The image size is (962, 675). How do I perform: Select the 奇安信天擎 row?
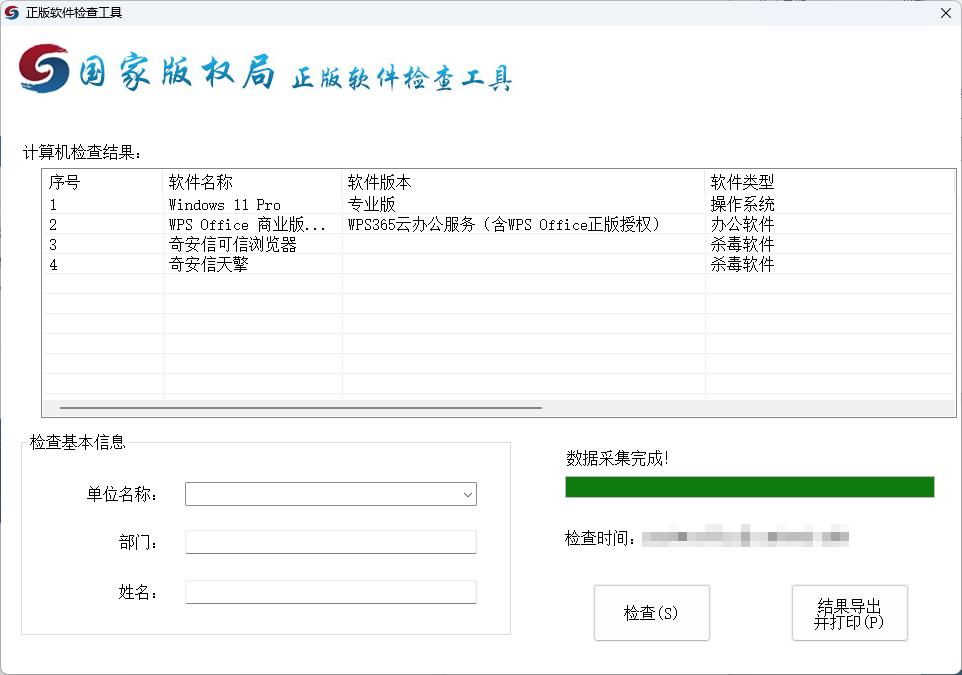[498, 264]
